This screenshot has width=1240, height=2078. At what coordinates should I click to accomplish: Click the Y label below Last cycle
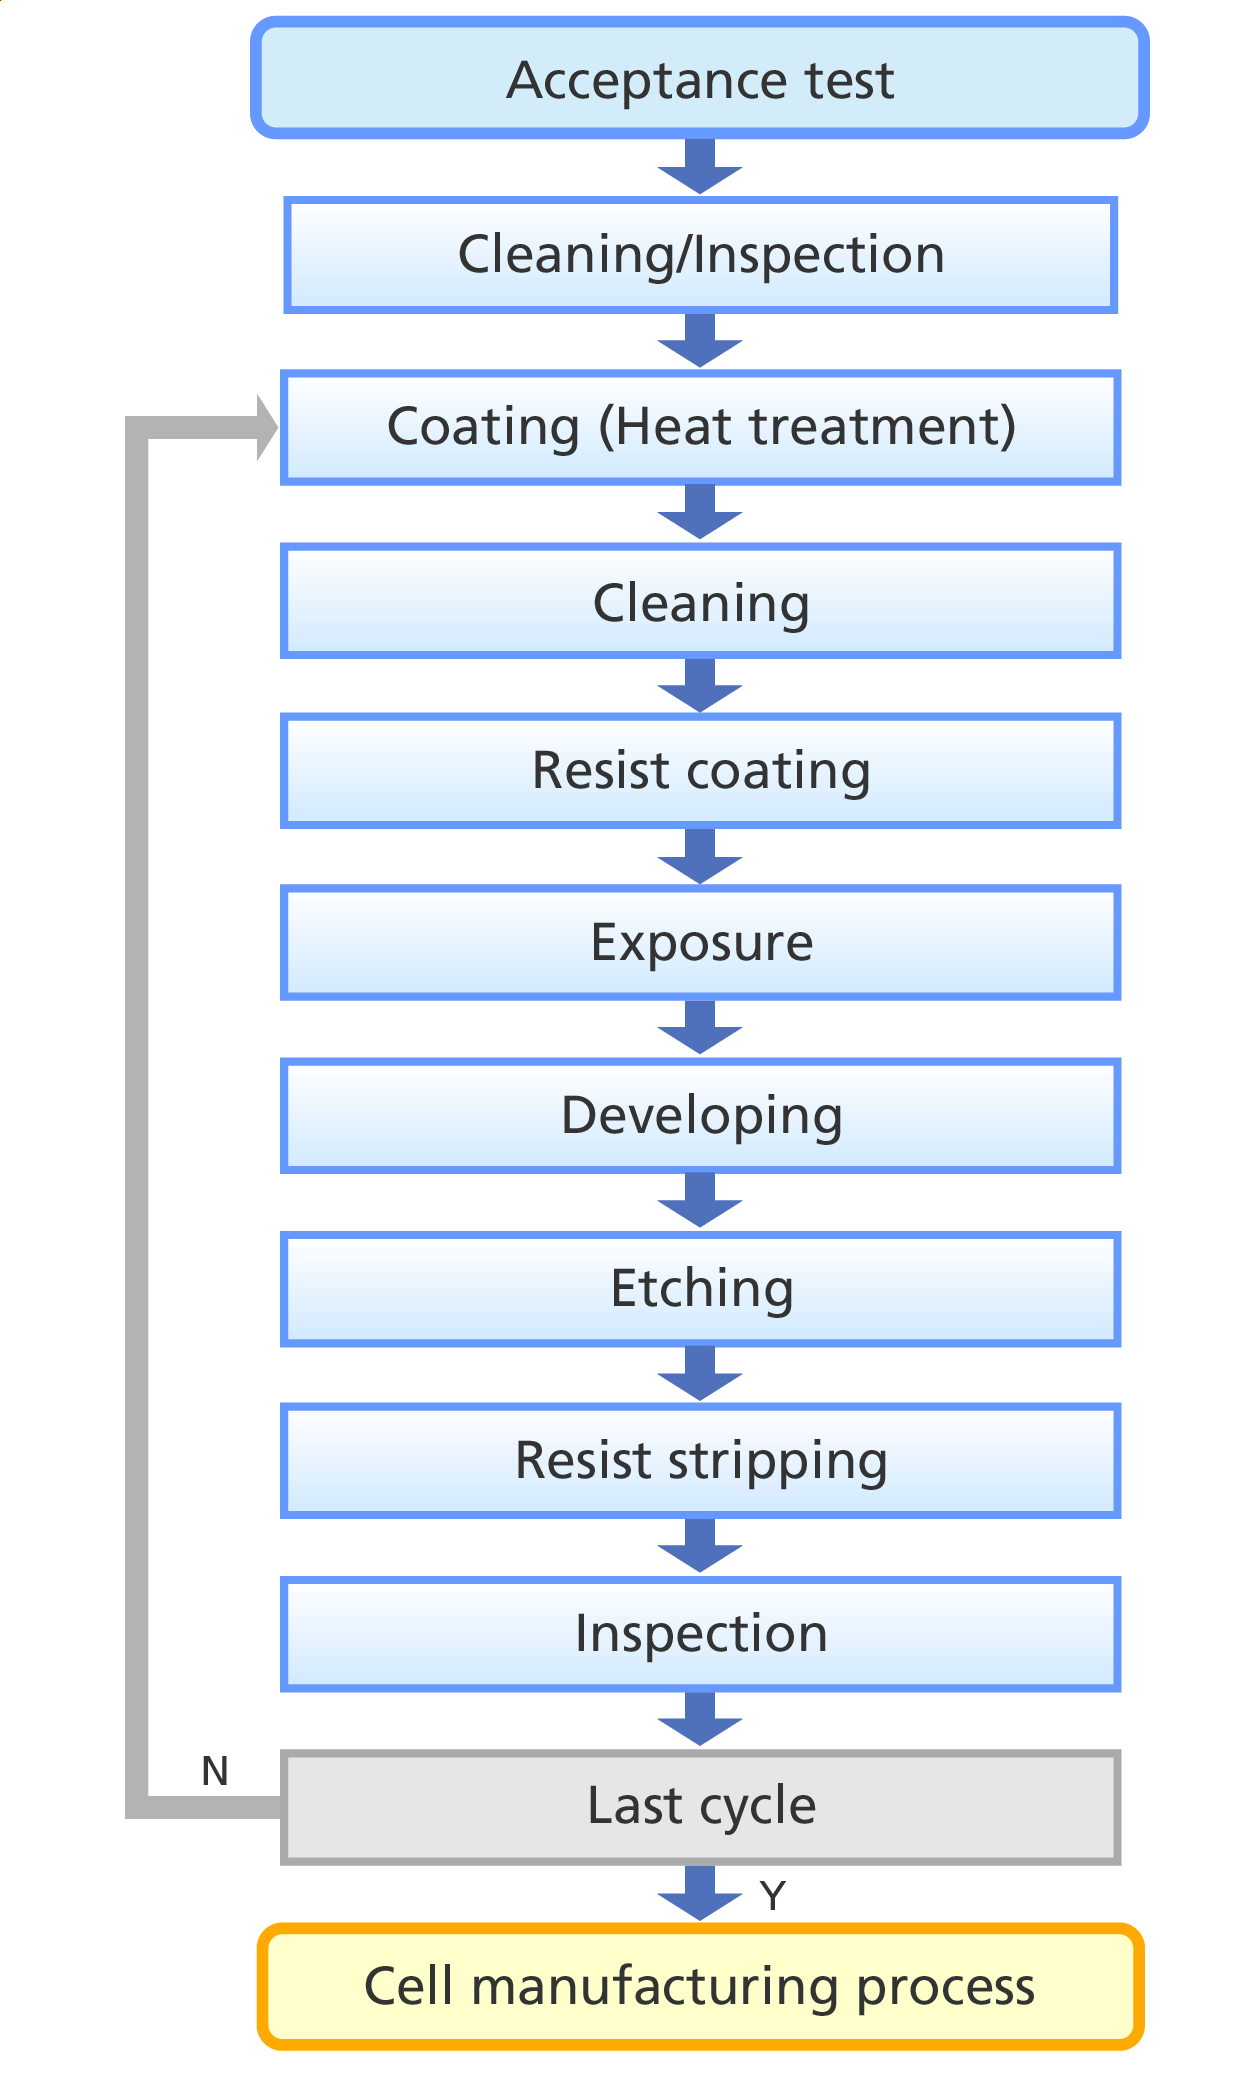pos(773,1895)
